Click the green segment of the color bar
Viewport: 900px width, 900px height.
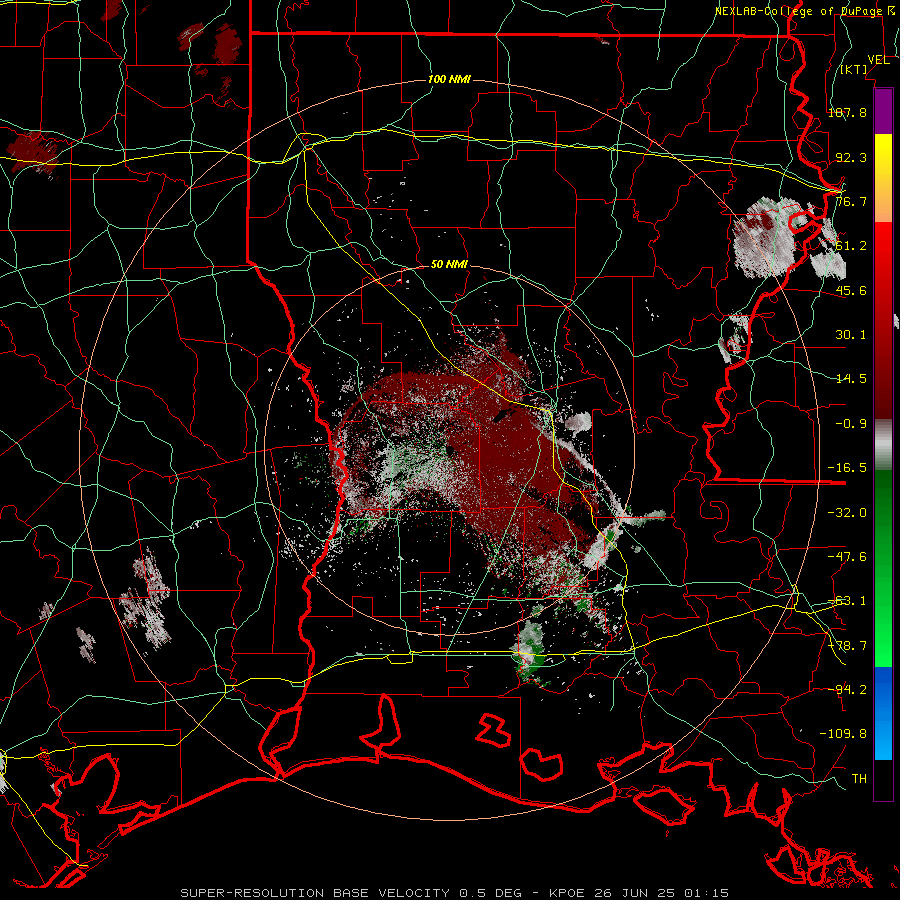click(x=883, y=568)
